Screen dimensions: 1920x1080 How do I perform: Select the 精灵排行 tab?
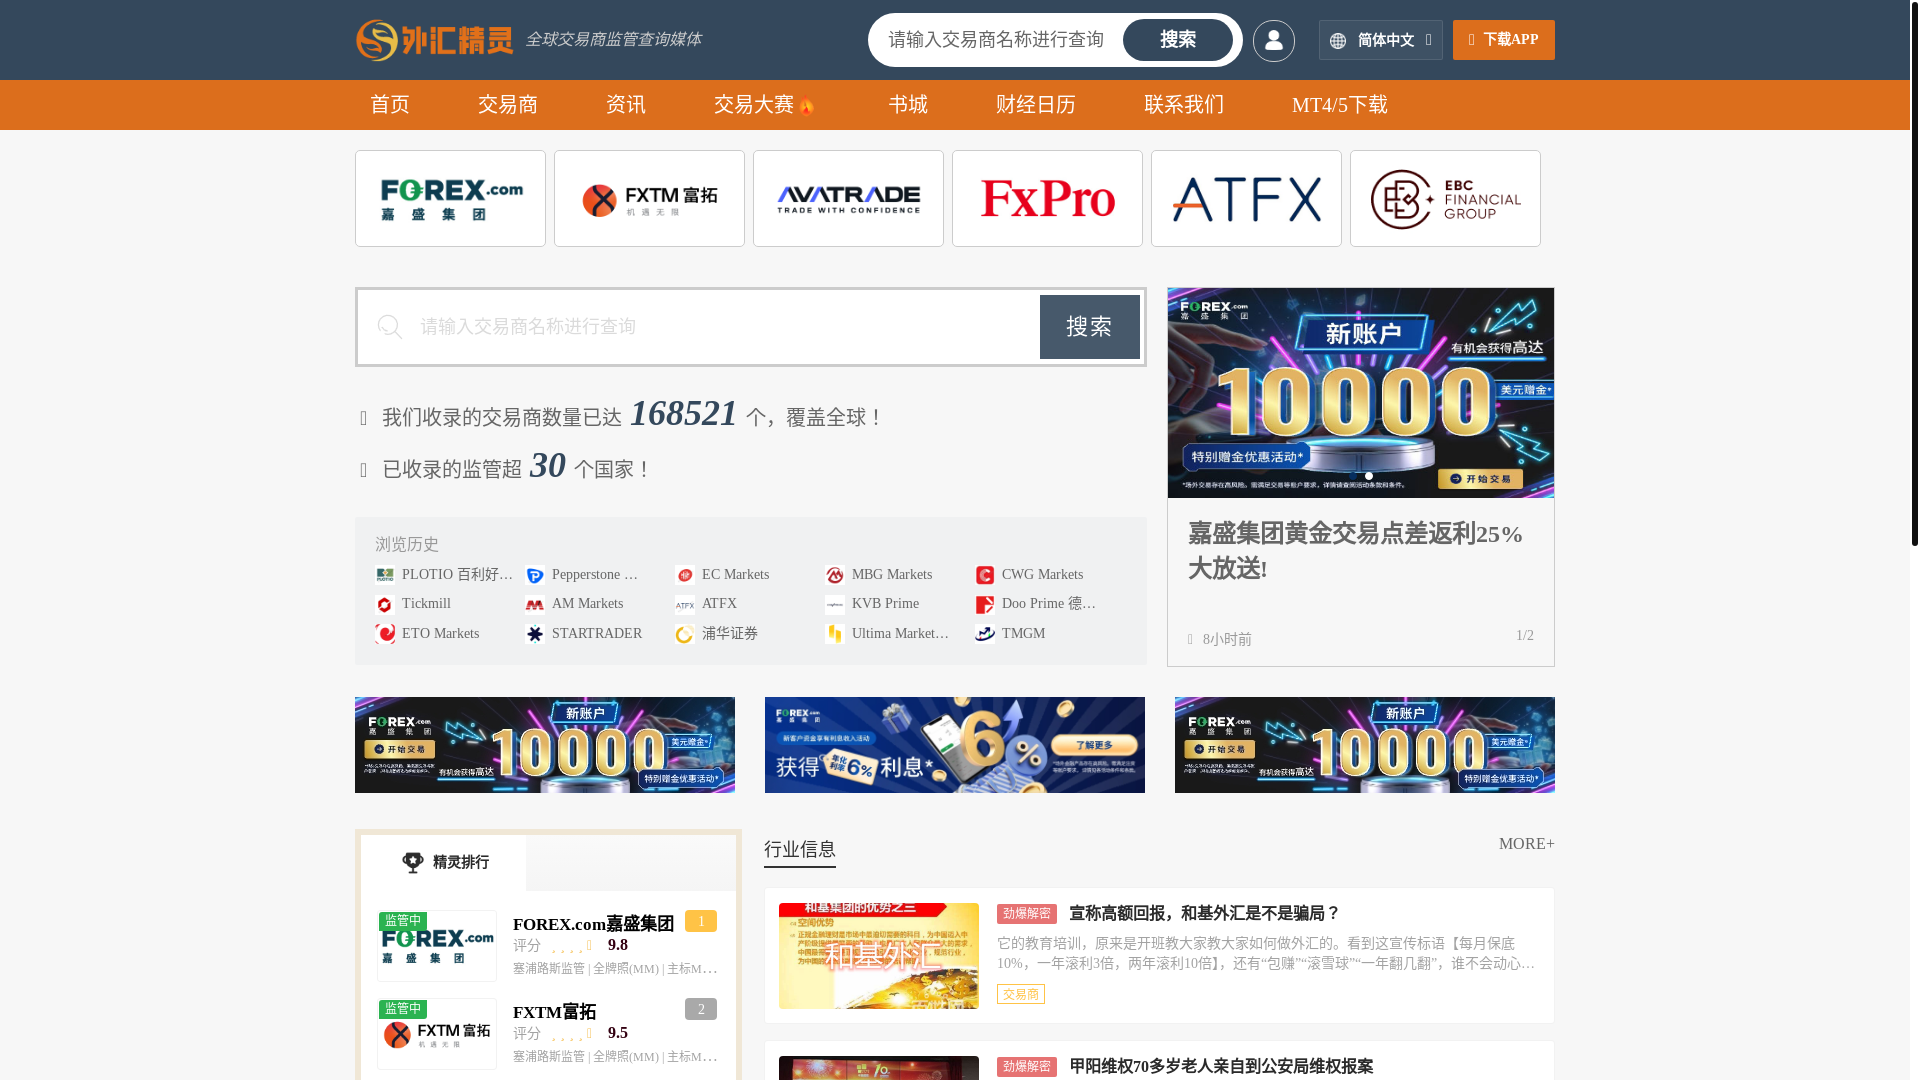pos(444,863)
